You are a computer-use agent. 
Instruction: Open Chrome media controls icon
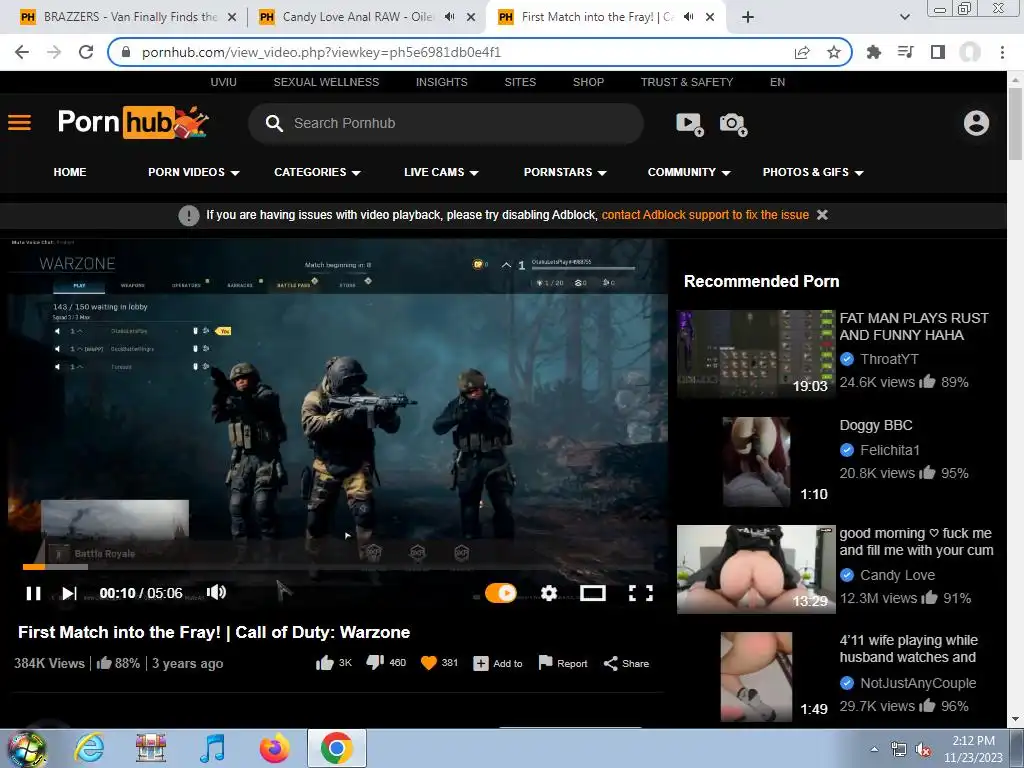tap(906, 52)
